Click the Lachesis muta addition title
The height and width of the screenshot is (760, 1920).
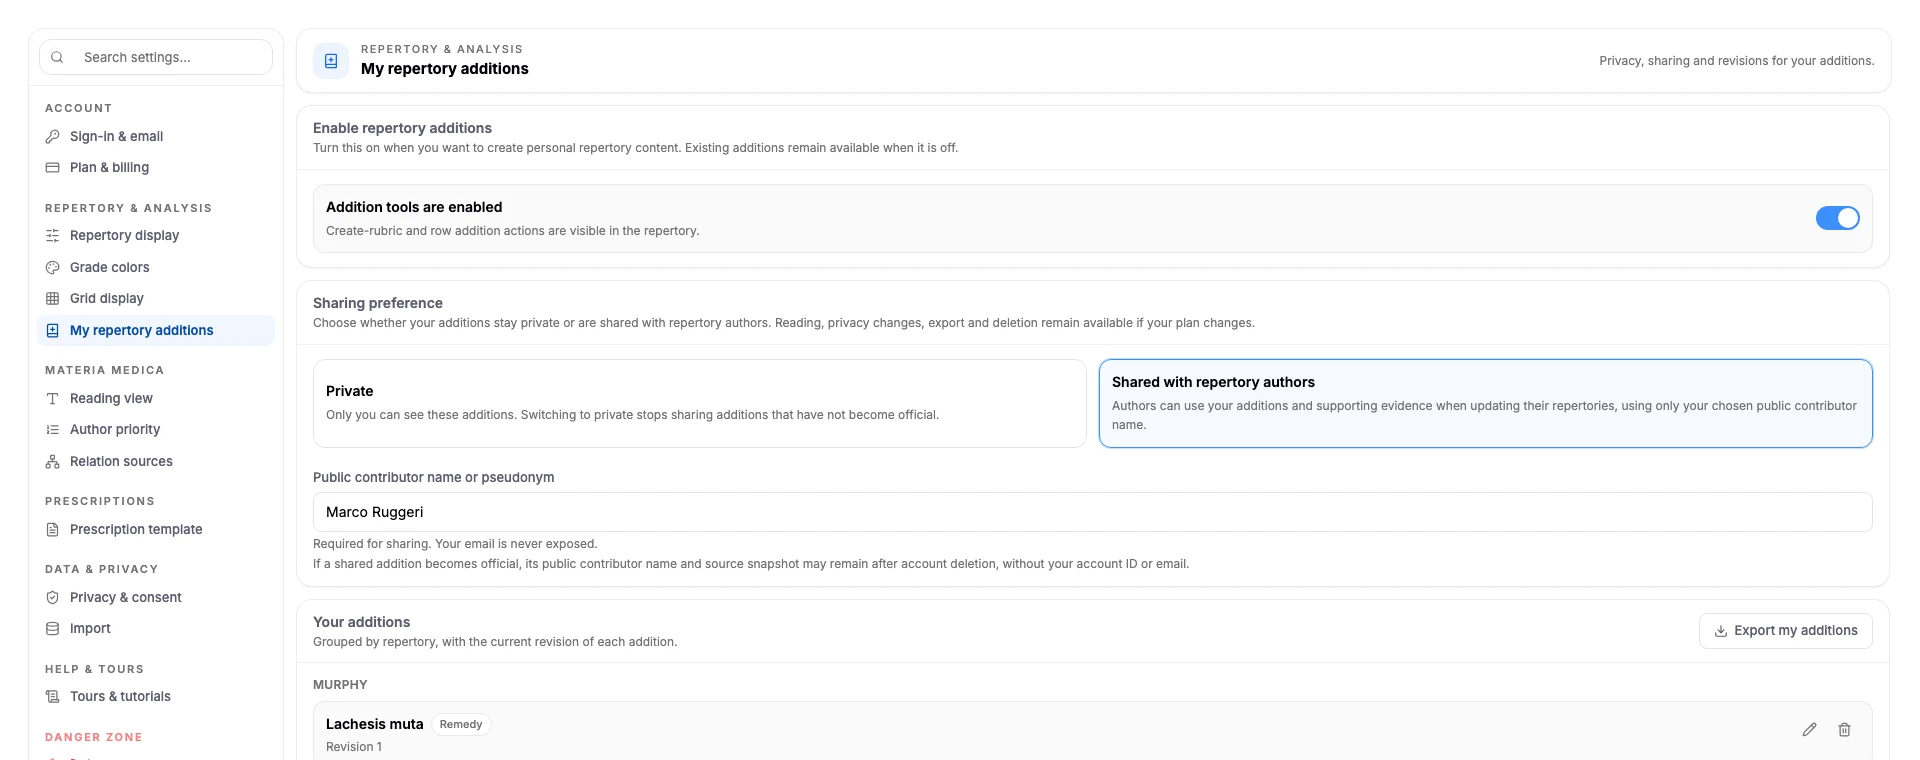(x=375, y=724)
